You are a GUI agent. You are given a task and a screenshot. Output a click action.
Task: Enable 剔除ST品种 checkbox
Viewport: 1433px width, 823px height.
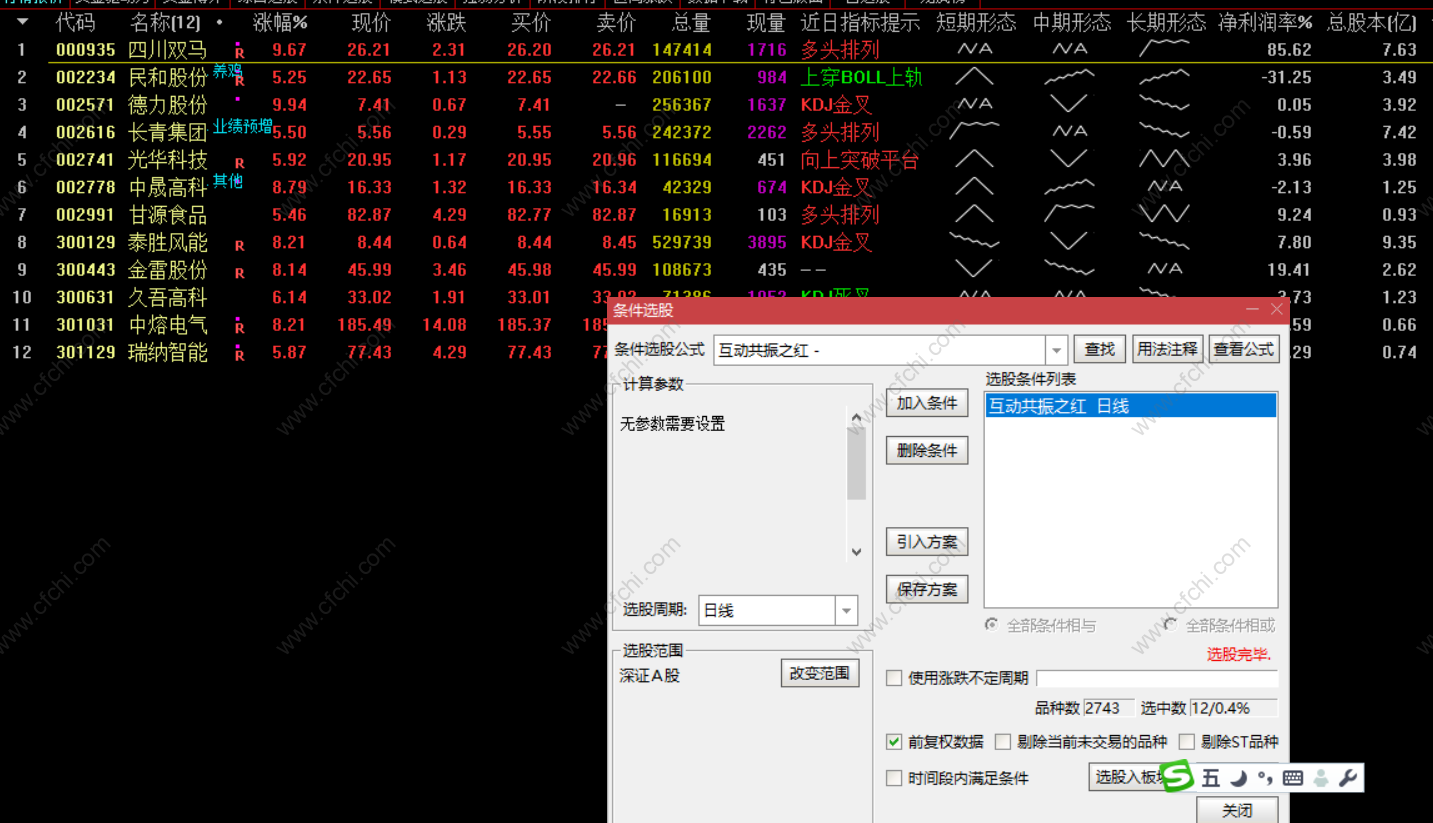[x=1187, y=742]
